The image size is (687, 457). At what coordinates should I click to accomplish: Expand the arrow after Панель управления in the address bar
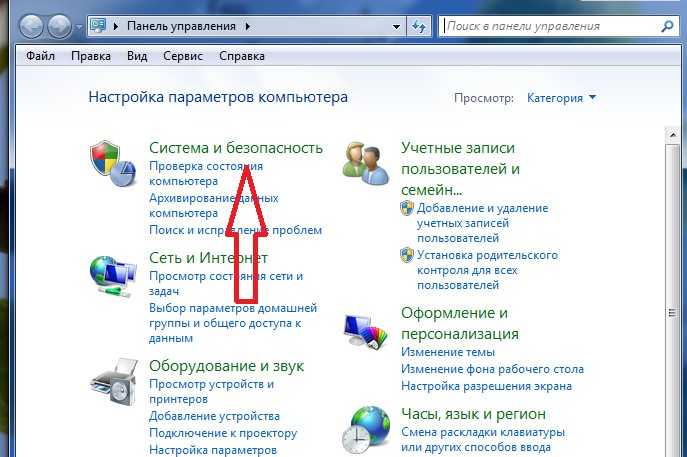tap(248, 26)
